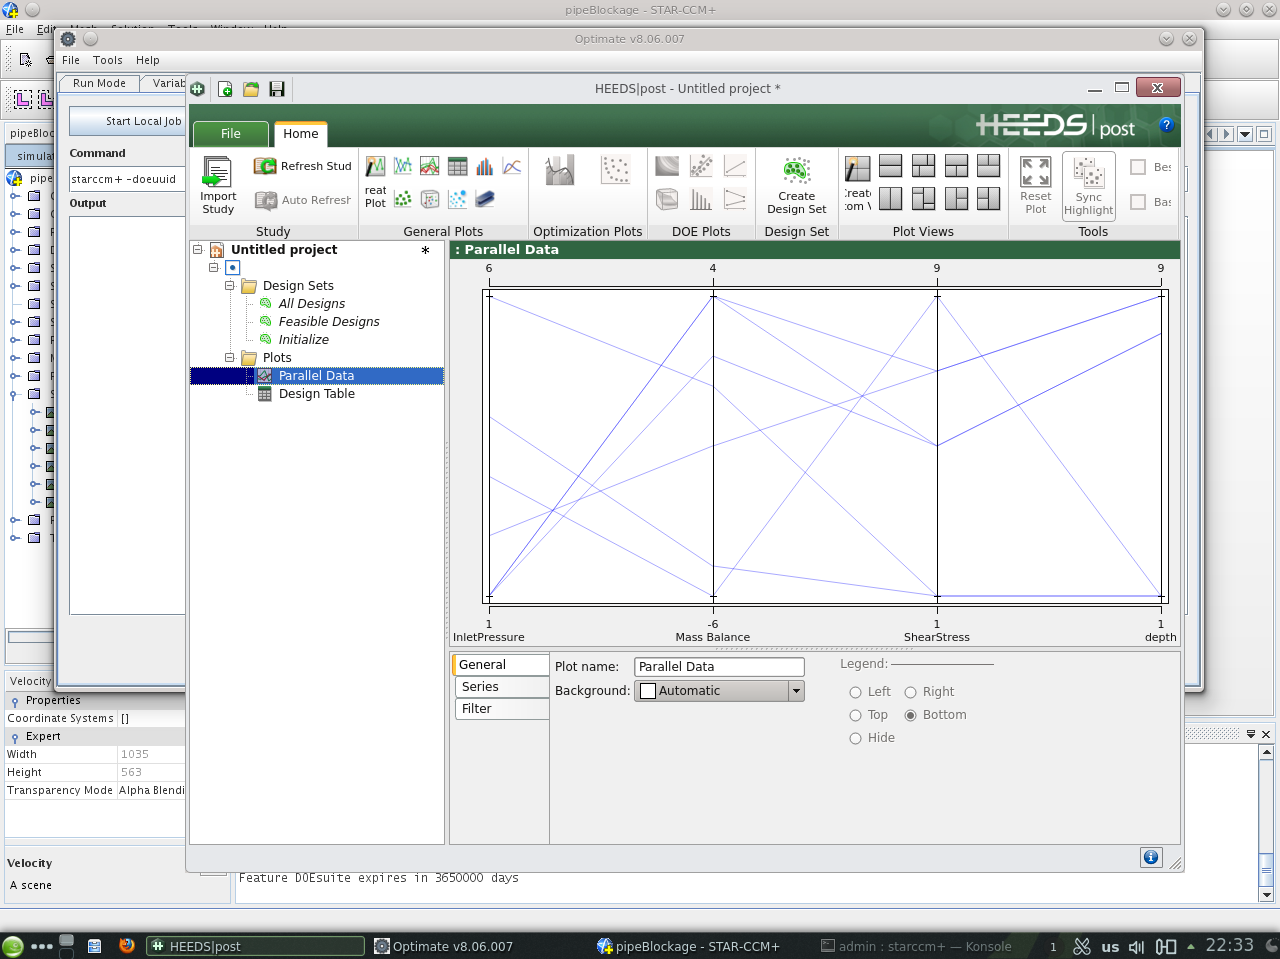Collapse the Design Sets folder
Image resolution: width=1280 pixels, height=959 pixels.
pos(230,286)
